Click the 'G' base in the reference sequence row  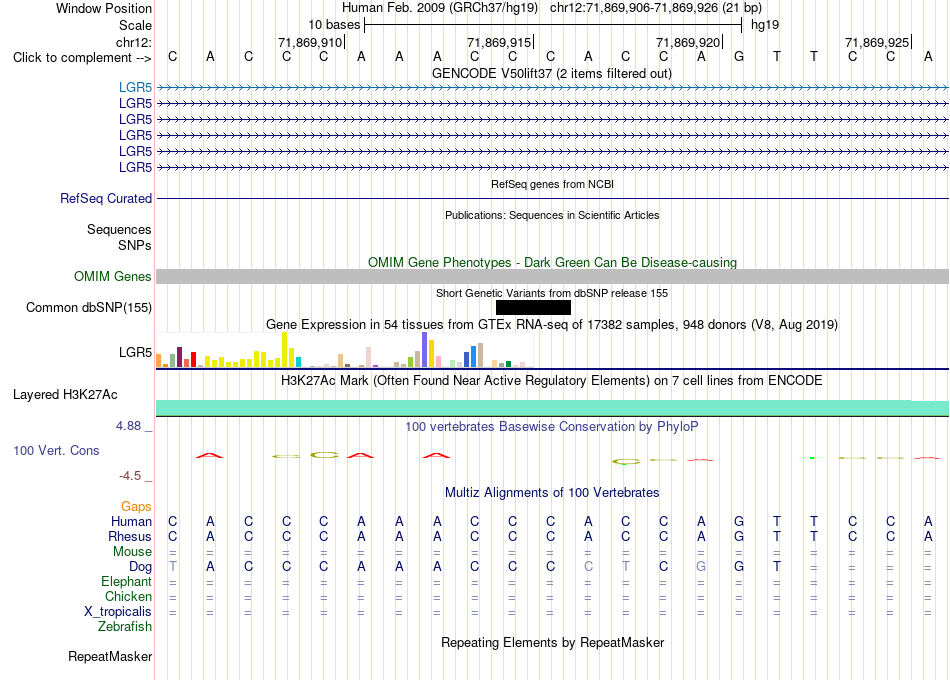click(x=739, y=57)
